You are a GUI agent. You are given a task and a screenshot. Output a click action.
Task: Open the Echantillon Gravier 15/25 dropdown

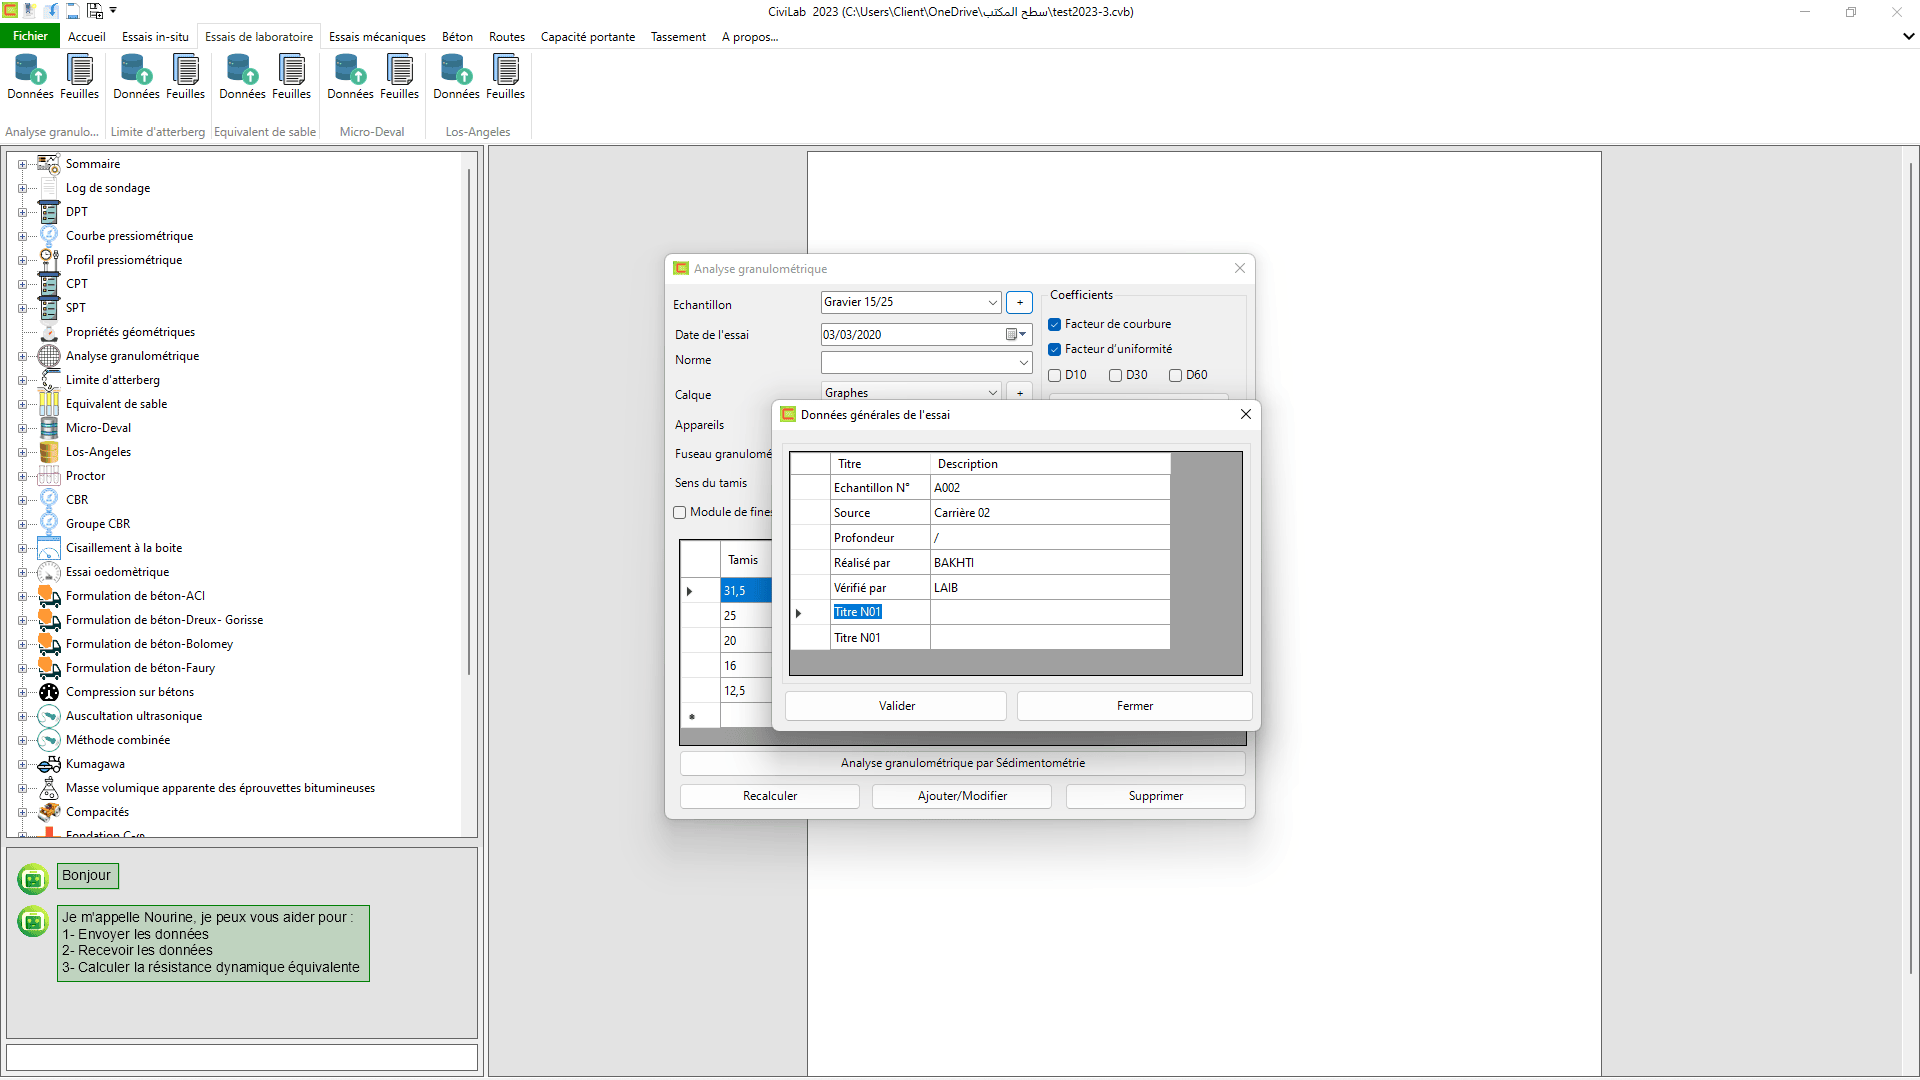pos(992,302)
